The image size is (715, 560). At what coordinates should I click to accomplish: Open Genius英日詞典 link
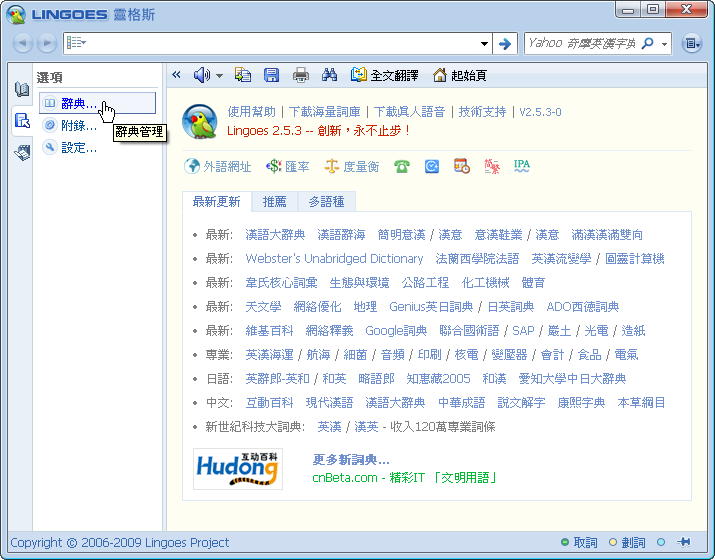[x=431, y=306]
